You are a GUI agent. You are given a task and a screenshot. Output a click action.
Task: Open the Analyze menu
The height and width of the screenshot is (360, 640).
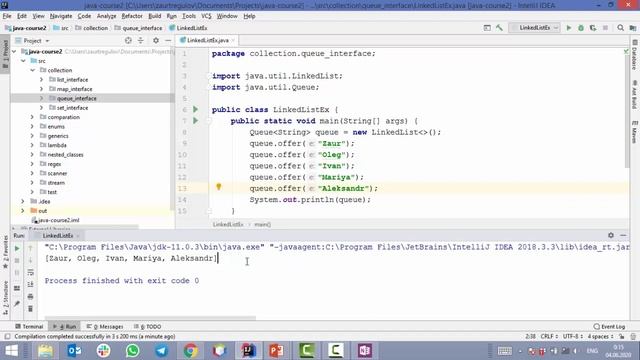(x=107, y=16)
